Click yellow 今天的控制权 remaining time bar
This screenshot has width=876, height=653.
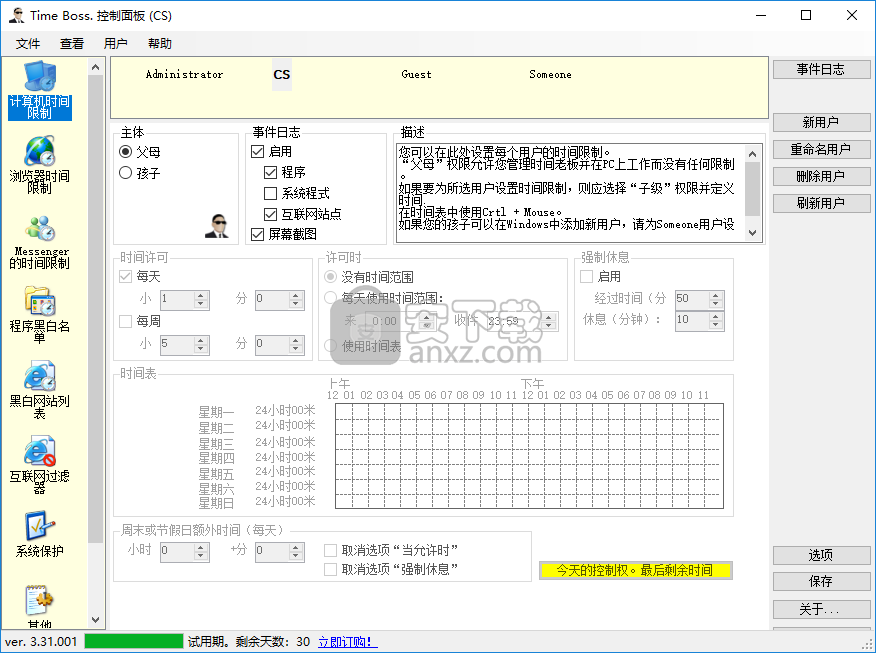pos(636,570)
